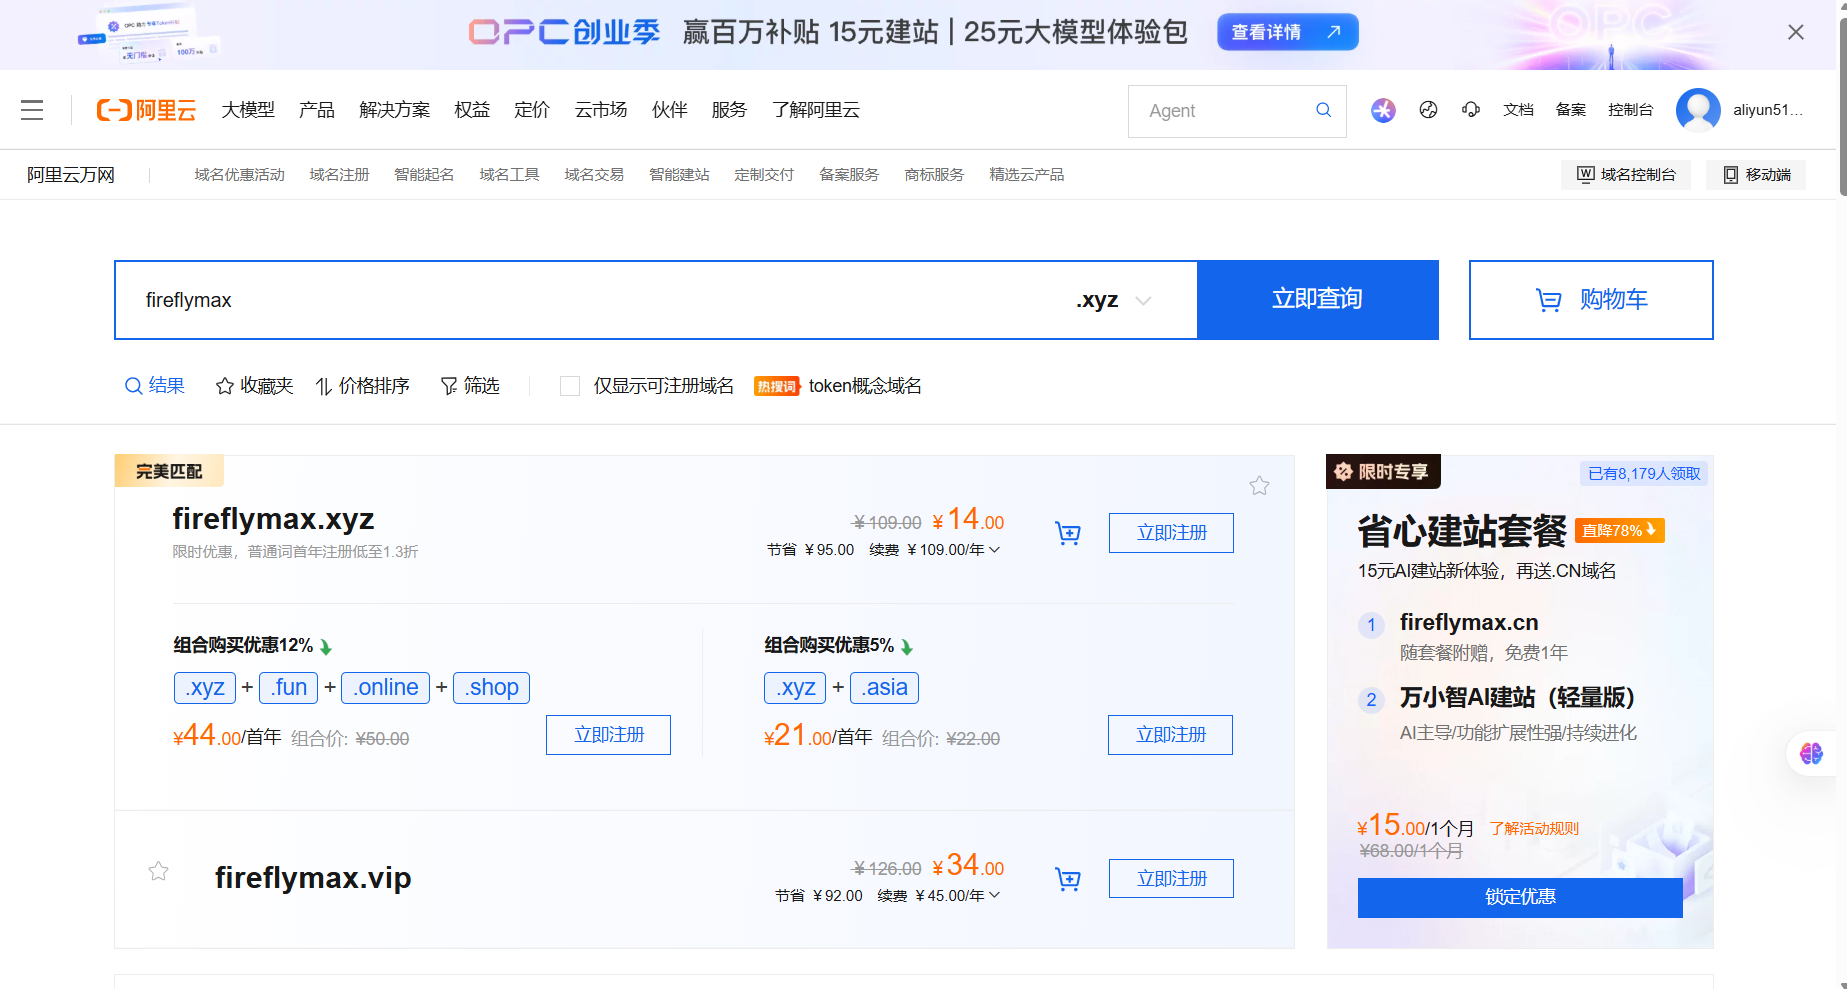Open the hamburger navigation menu
This screenshot has height=989, width=1847.
[32, 110]
